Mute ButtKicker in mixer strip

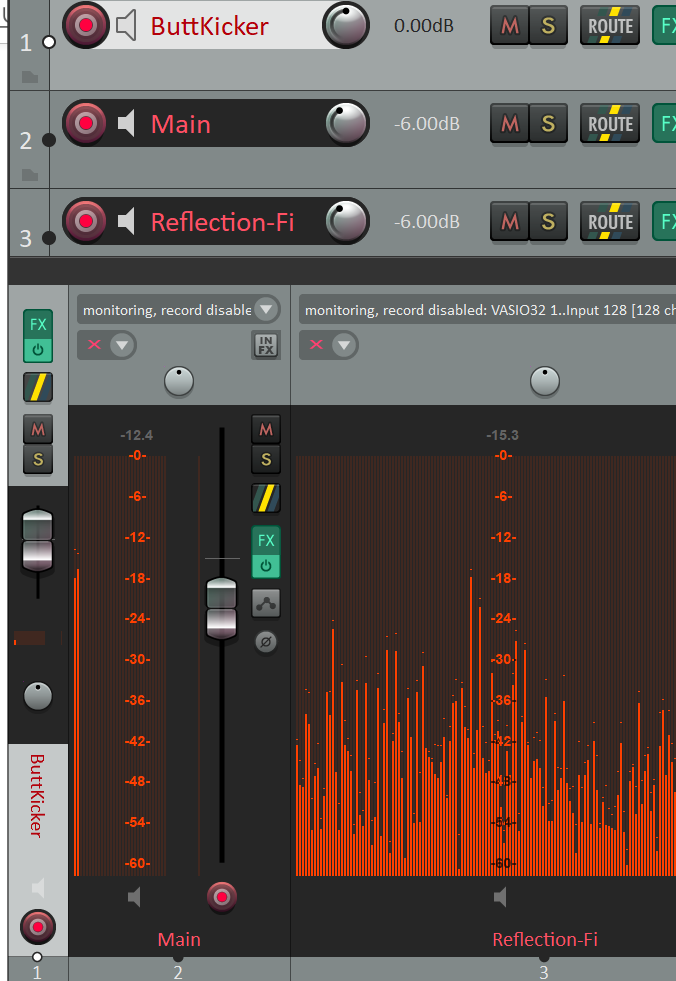coord(38,429)
